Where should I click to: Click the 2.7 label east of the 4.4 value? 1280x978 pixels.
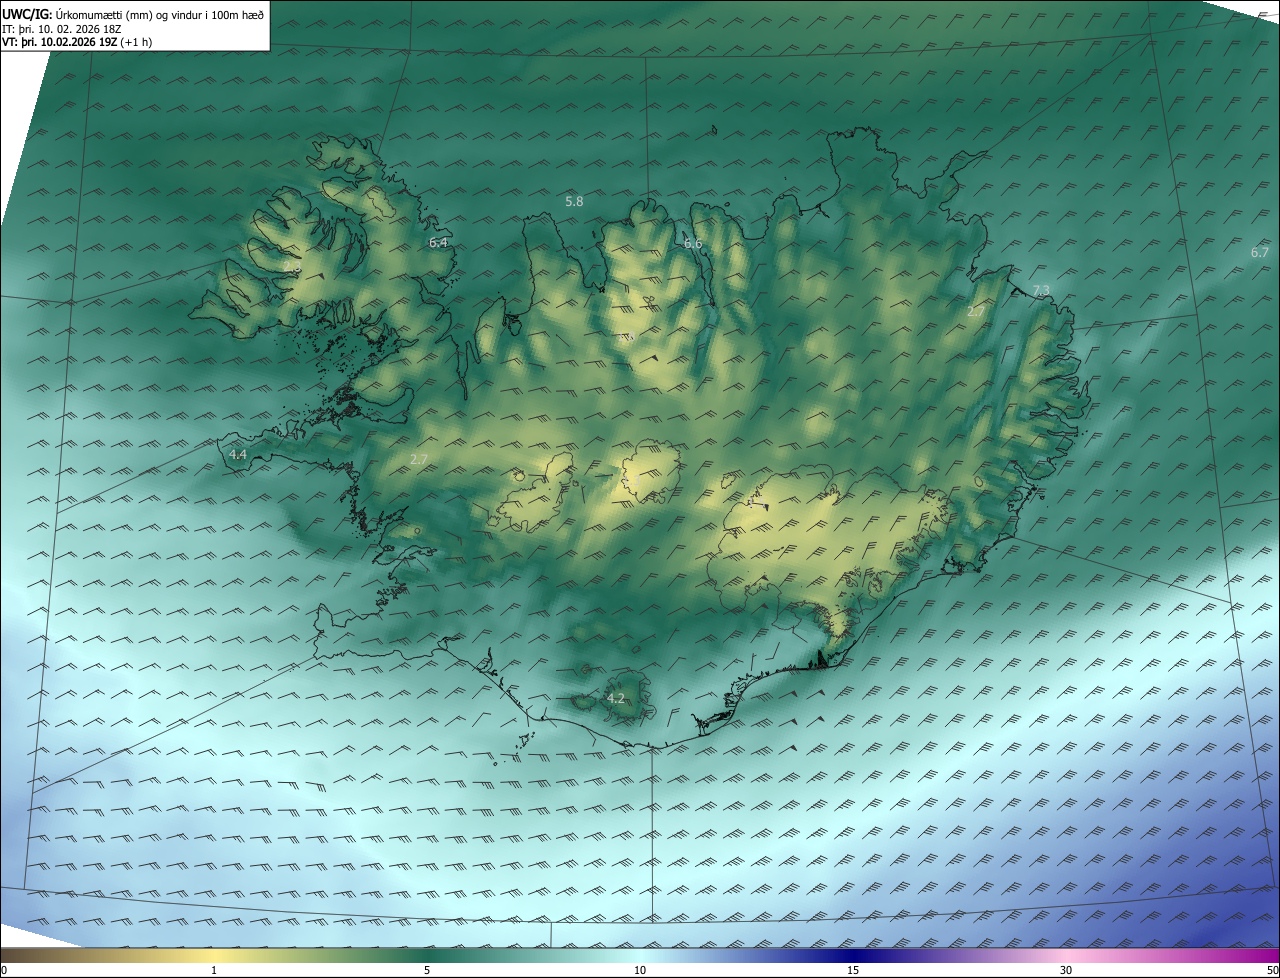click(419, 459)
